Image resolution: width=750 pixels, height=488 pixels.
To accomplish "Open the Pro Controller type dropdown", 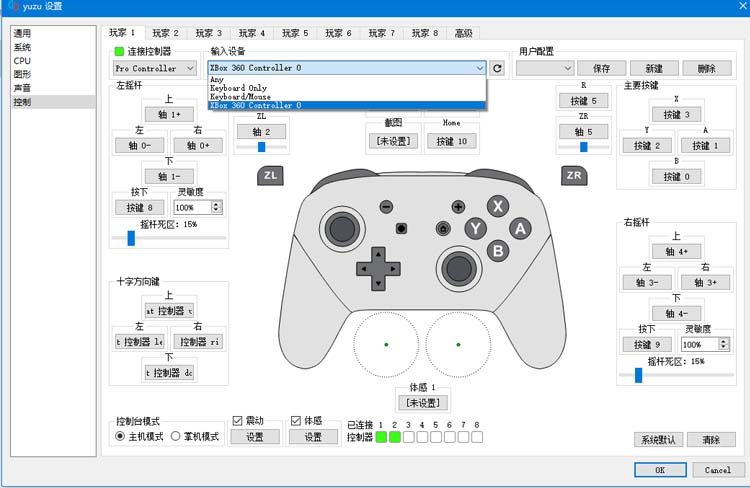I will click(155, 69).
